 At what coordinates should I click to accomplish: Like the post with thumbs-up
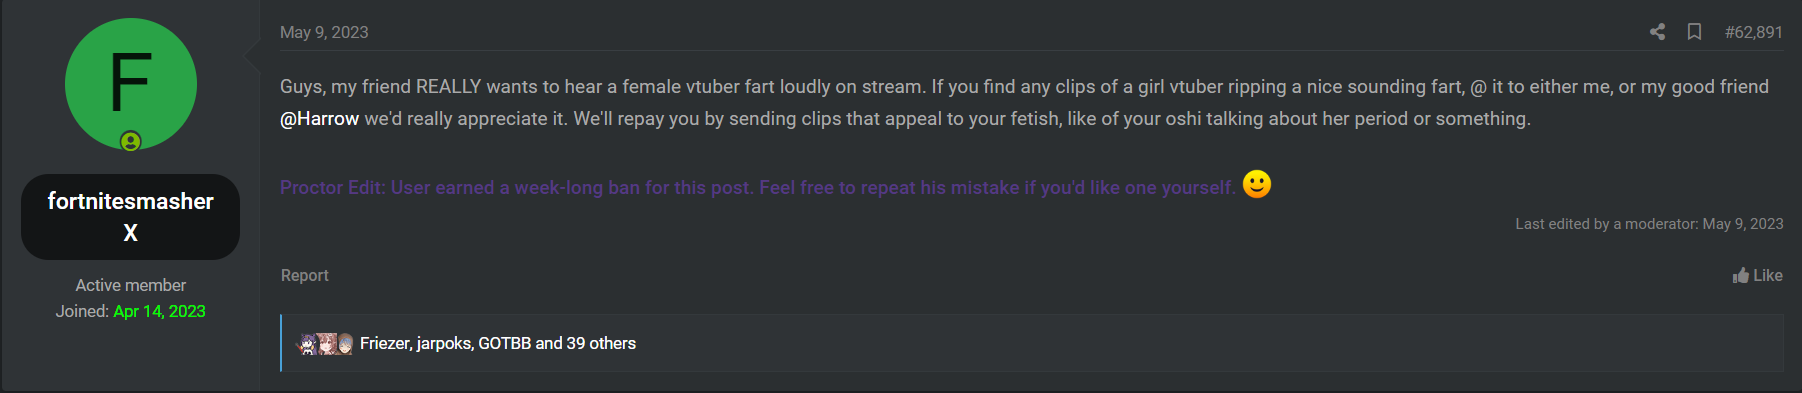(x=1757, y=275)
